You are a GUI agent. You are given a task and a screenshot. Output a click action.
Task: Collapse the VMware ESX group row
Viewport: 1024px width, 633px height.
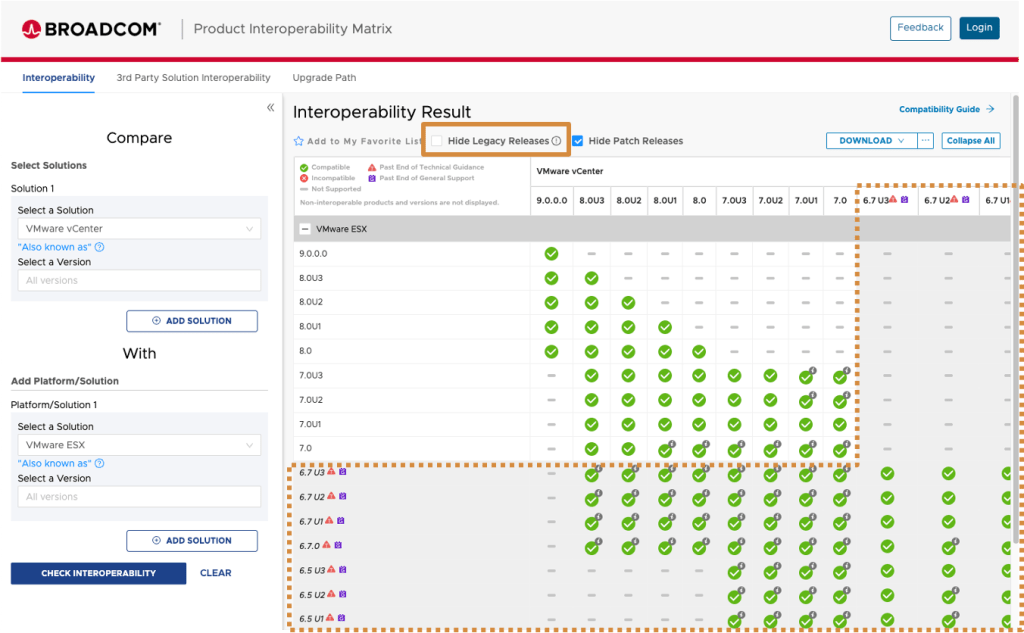click(x=304, y=229)
